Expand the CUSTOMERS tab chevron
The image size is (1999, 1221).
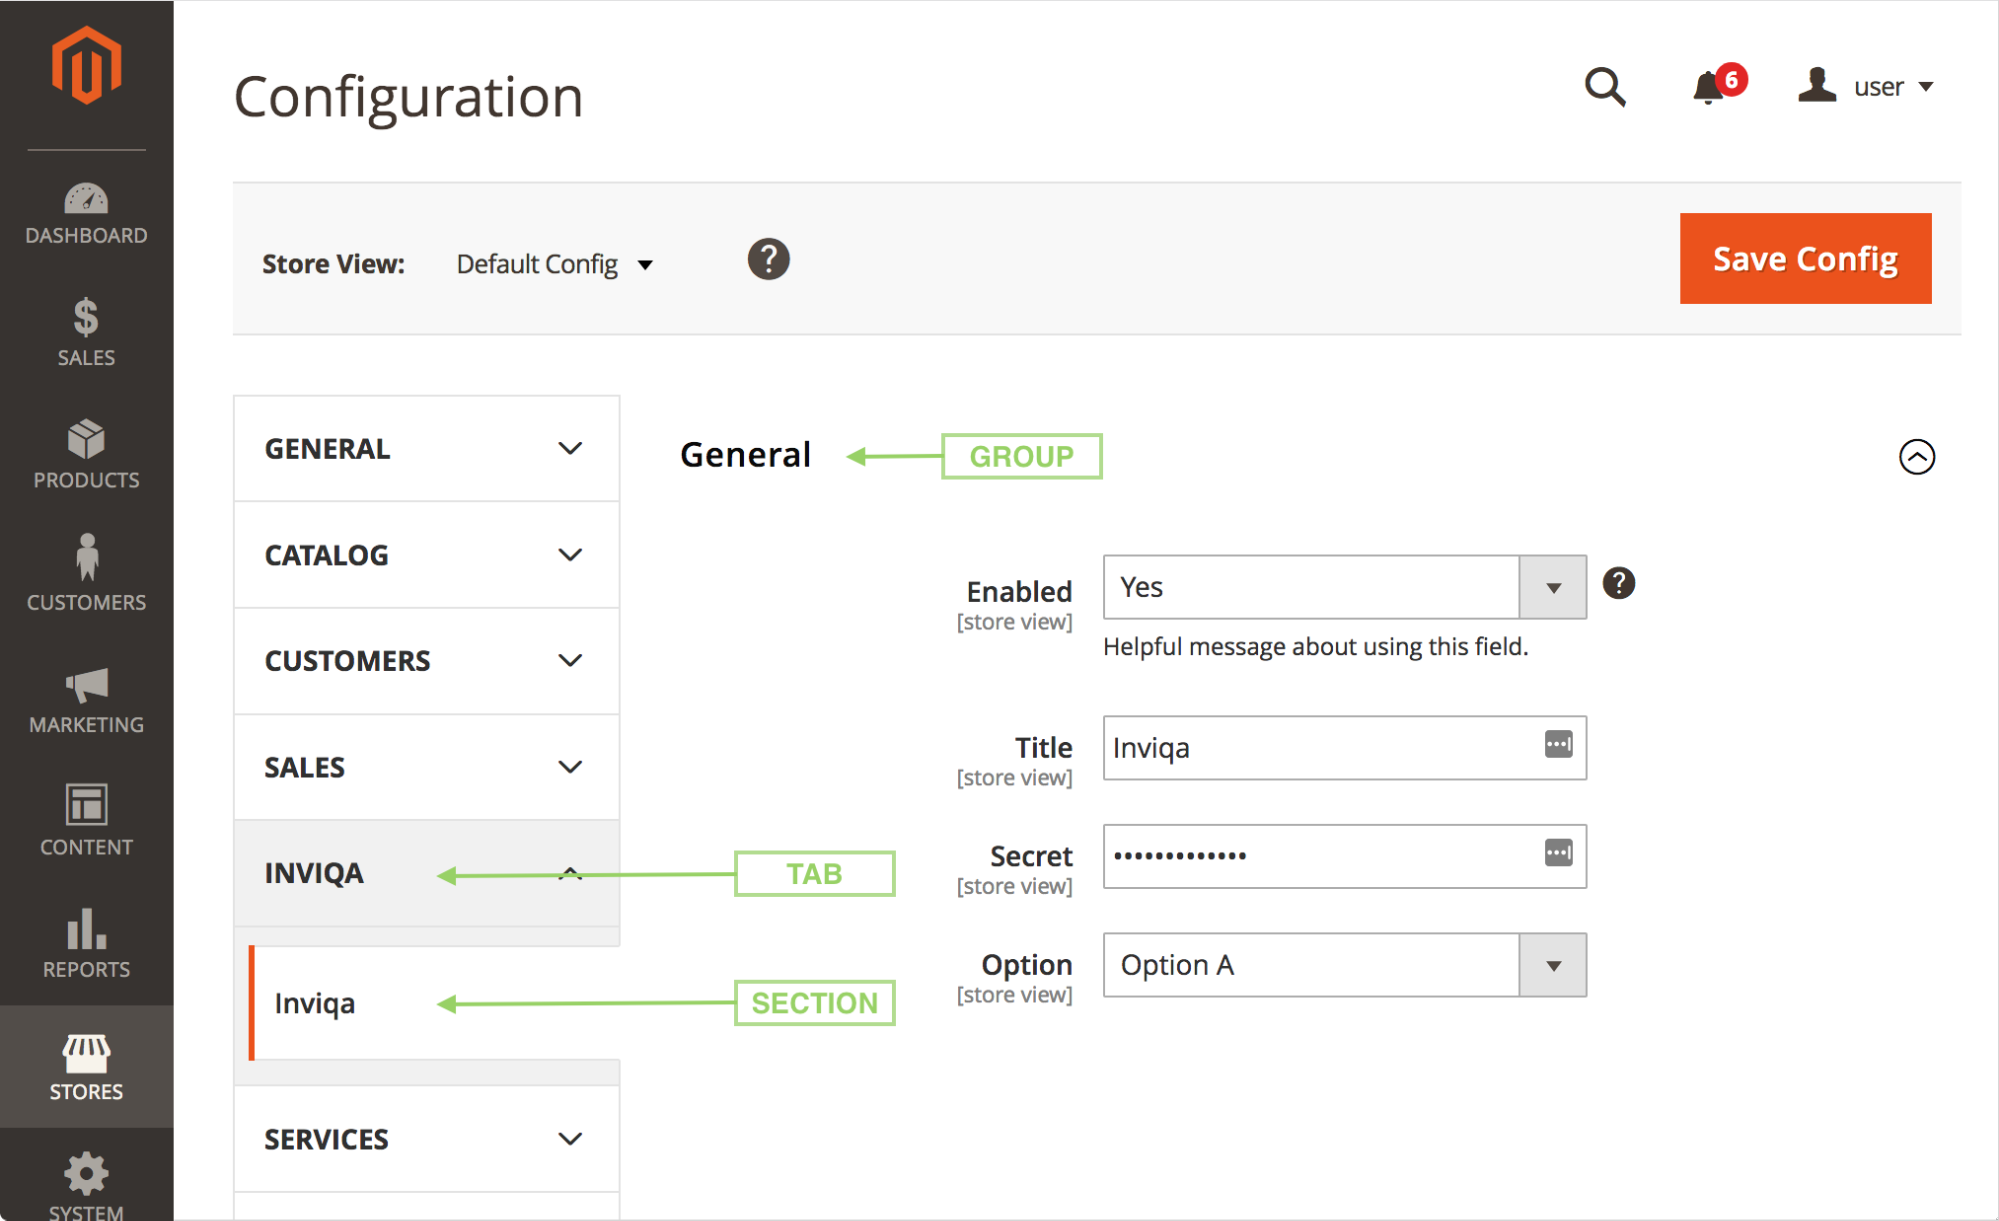(x=570, y=661)
